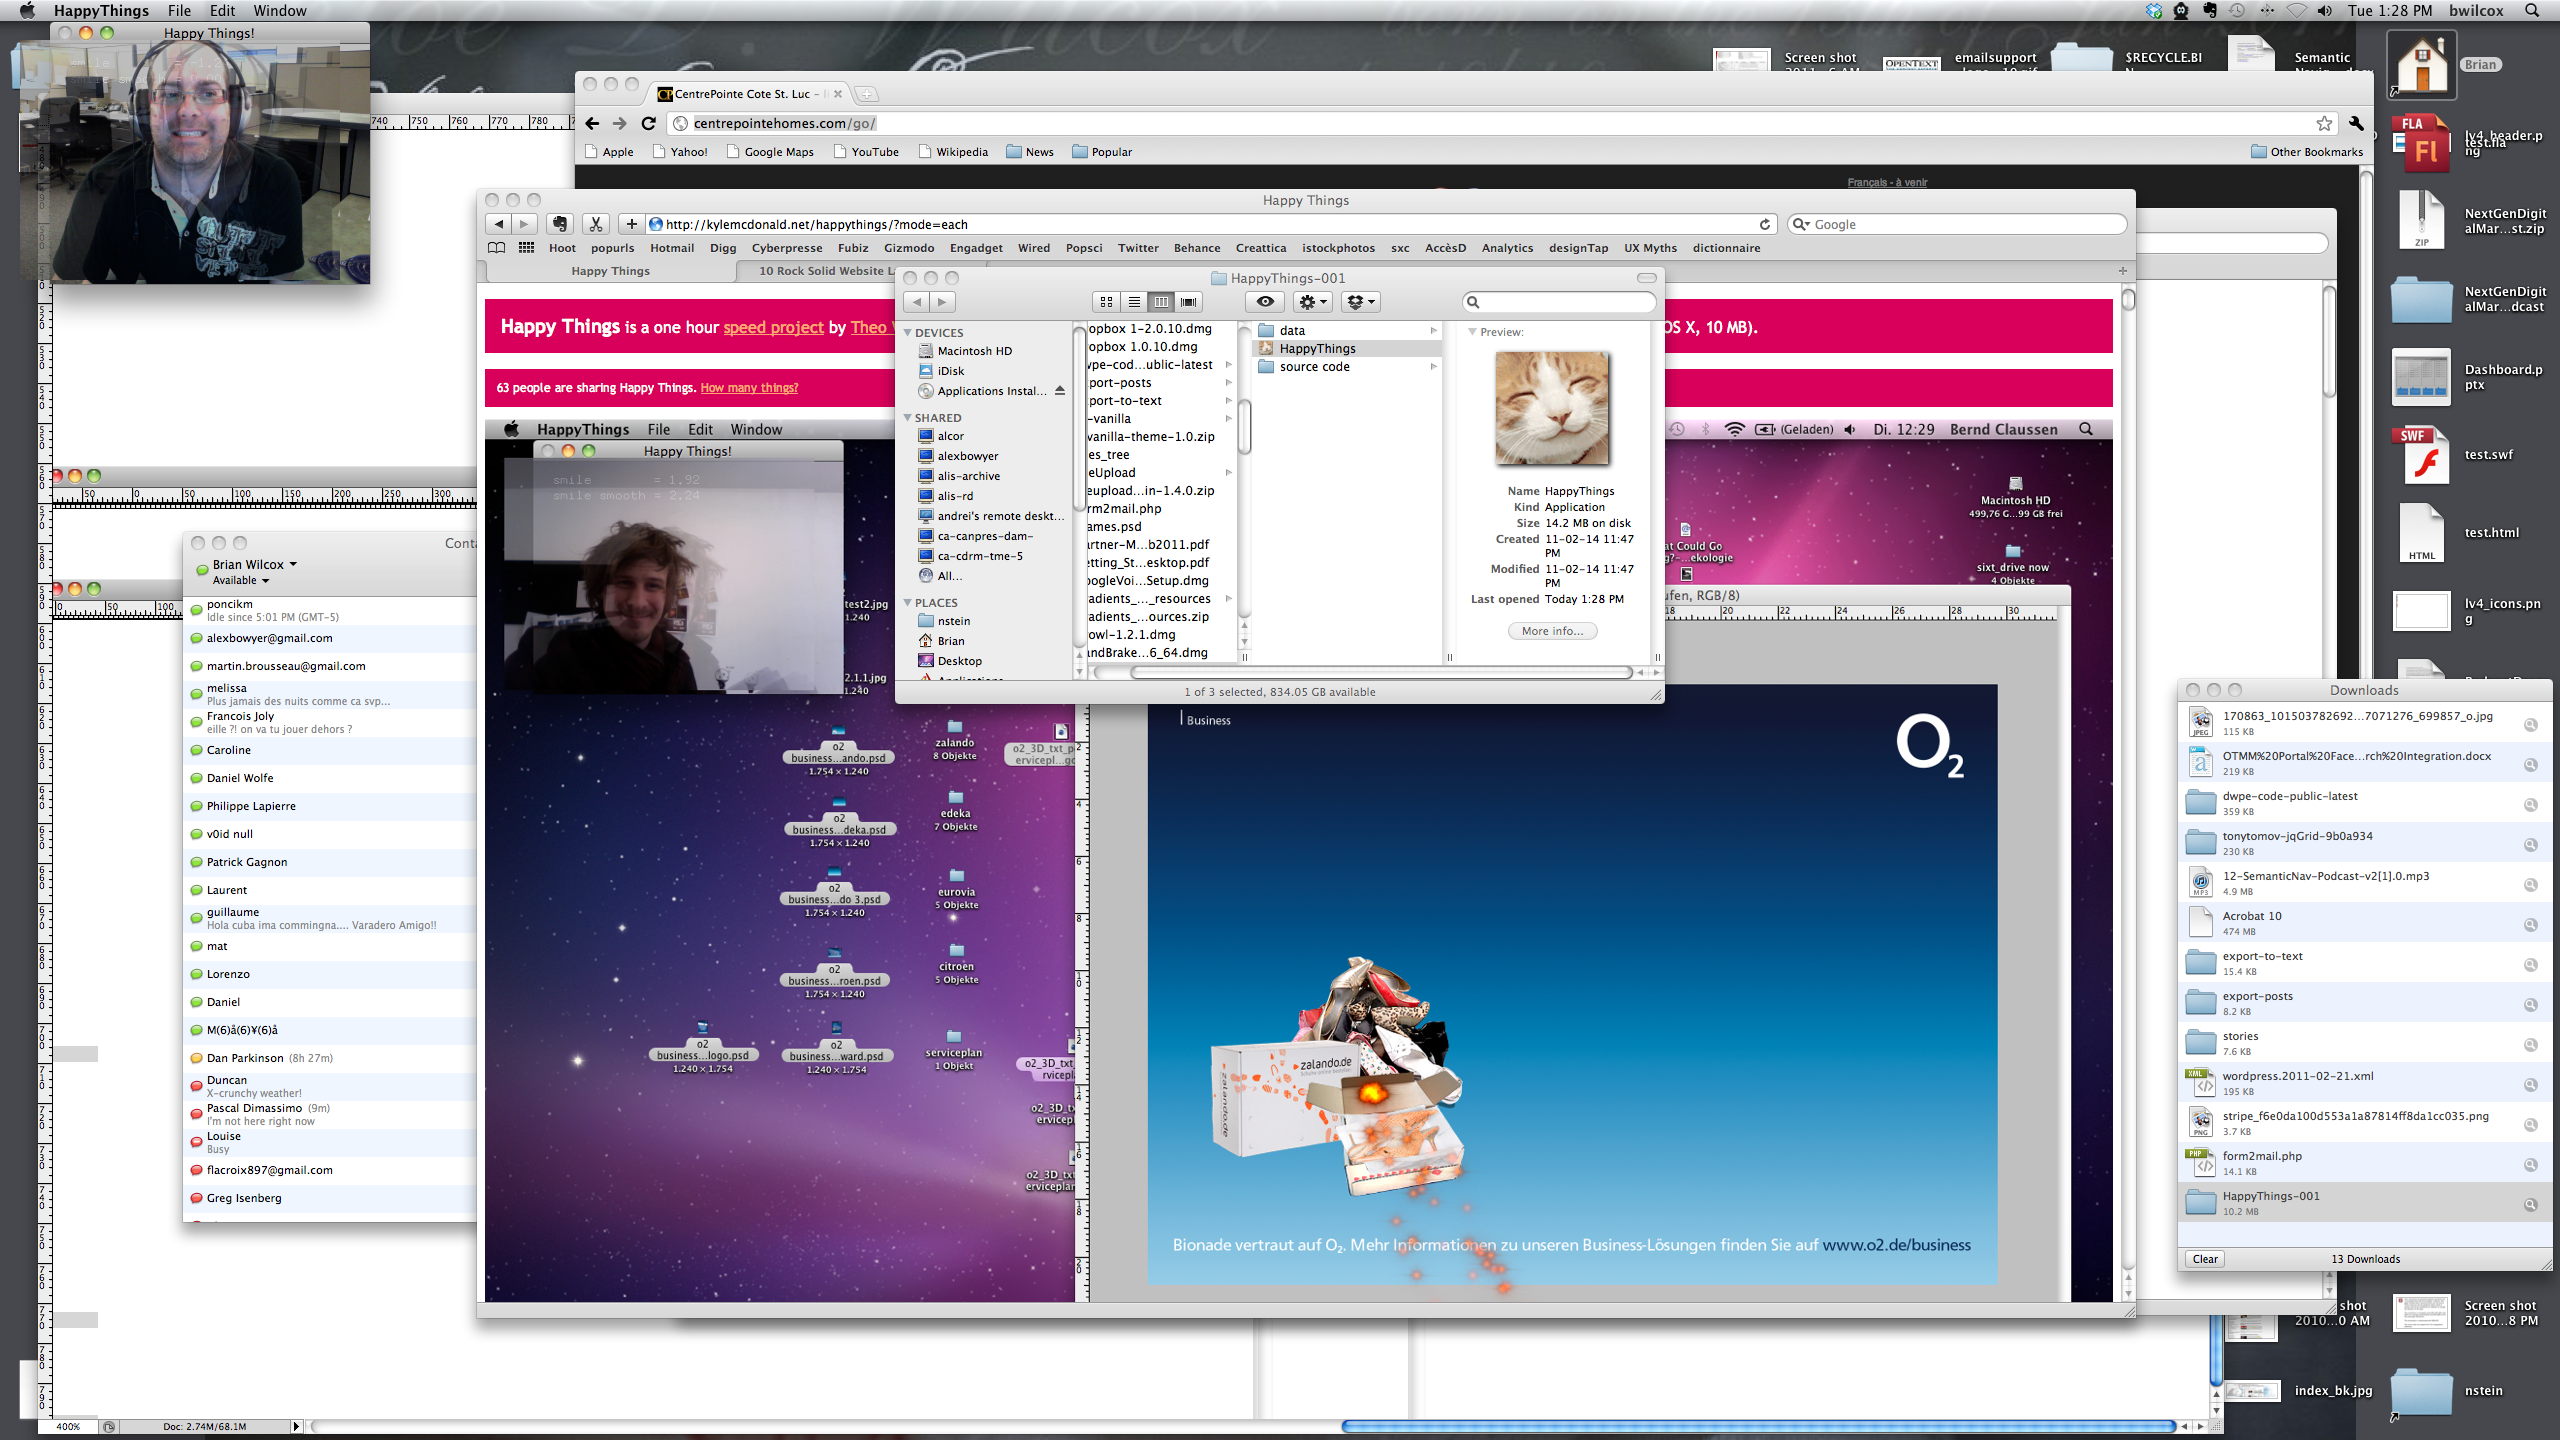Switch Finder to list view
The width and height of the screenshot is (2560, 1440).
(x=1133, y=301)
